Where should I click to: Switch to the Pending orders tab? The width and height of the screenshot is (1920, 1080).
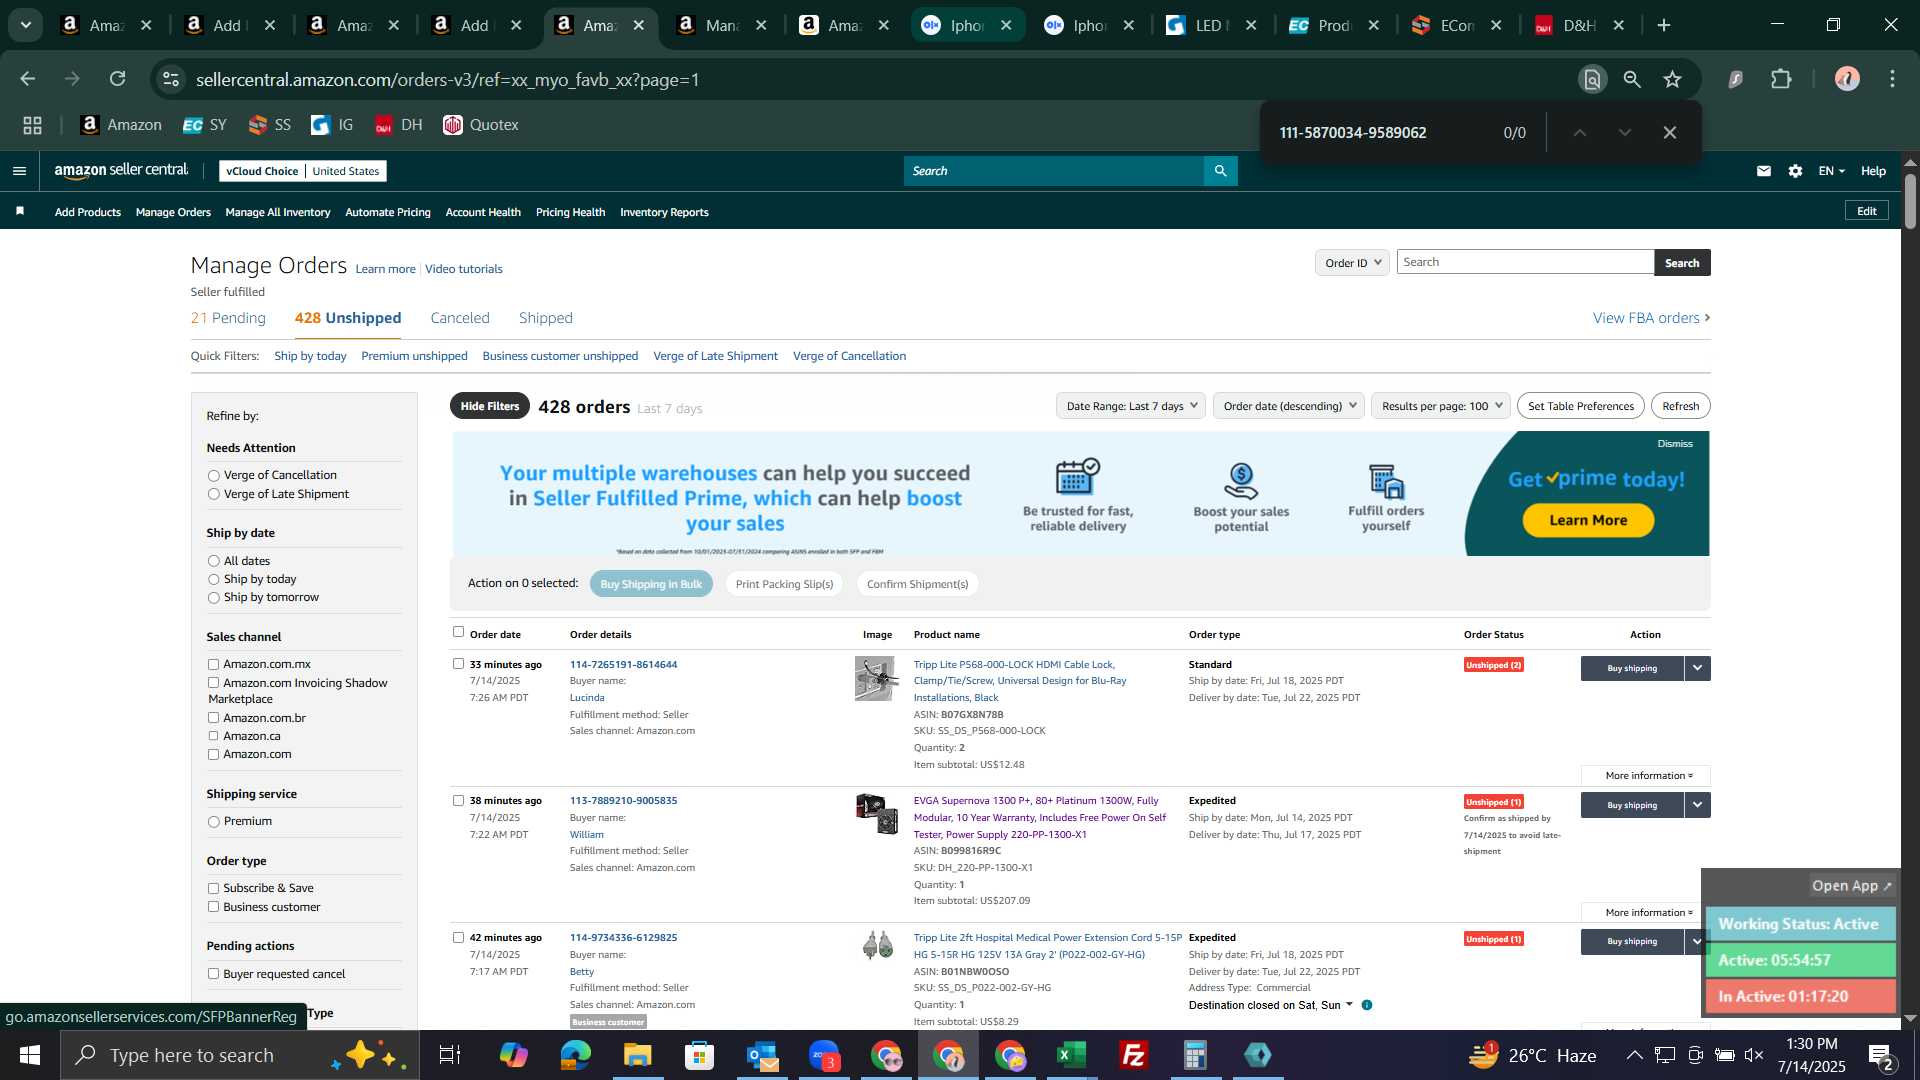(228, 318)
